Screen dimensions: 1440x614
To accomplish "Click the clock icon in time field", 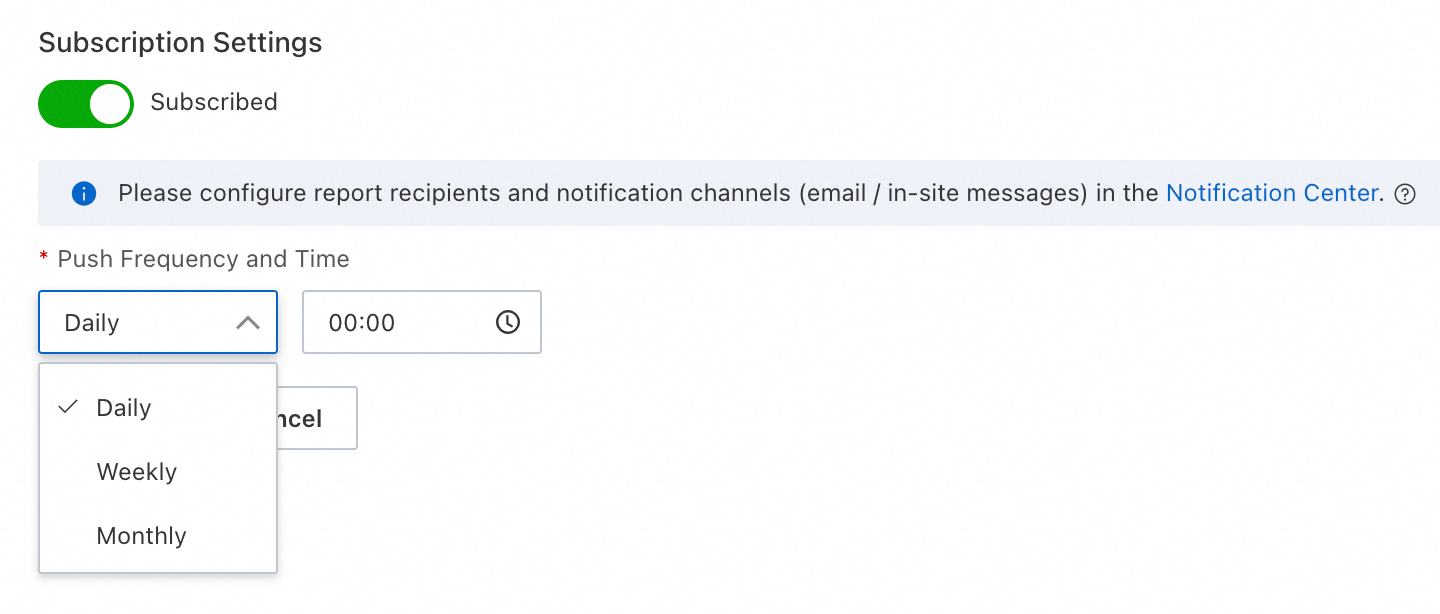I will point(508,322).
